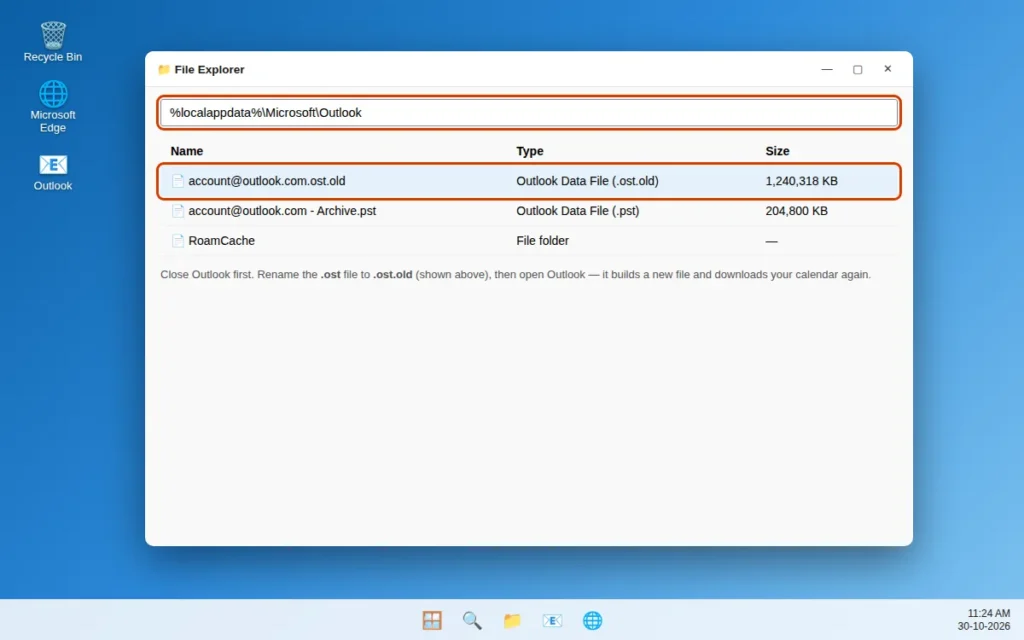Open File Explorer folder icon on taskbar
The image size is (1024, 640).
[512, 620]
